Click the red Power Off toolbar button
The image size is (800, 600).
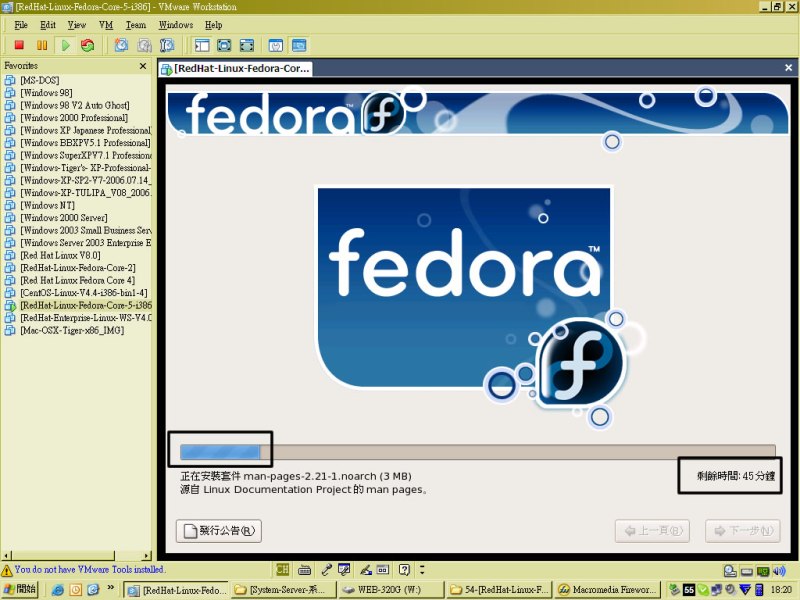(x=19, y=45)
